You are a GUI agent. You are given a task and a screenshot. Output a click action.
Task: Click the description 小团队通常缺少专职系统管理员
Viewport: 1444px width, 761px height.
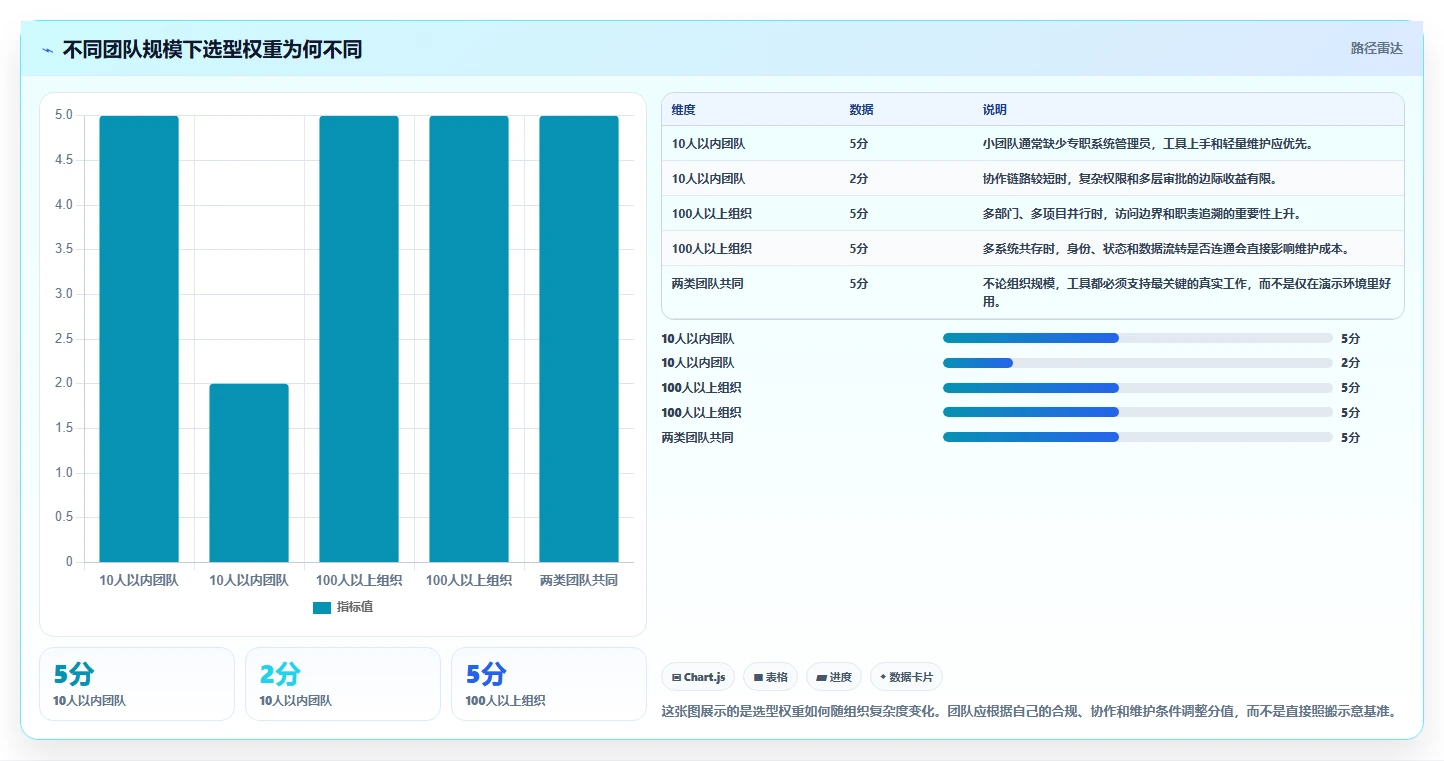1147,143
